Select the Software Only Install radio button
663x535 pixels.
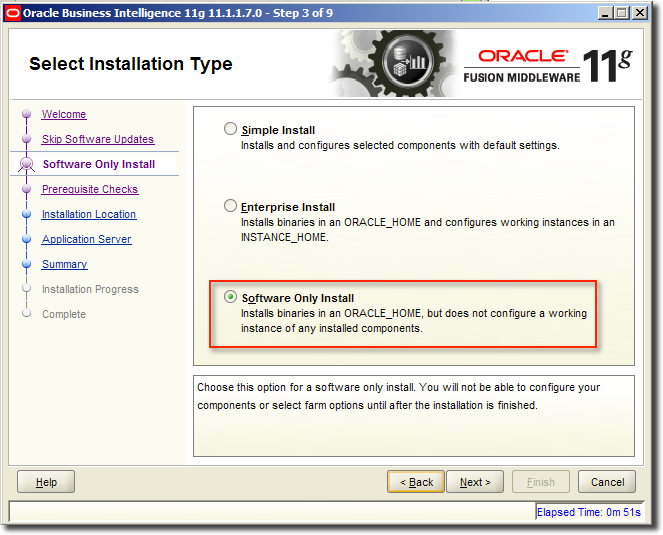(x=230, y=297)
